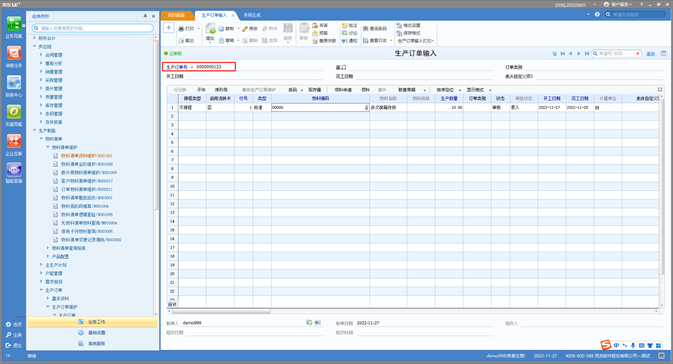This screenshot has height=364, width=673.
Task: Expand the 财务会计 tree node
Action: tap(34, 38)
